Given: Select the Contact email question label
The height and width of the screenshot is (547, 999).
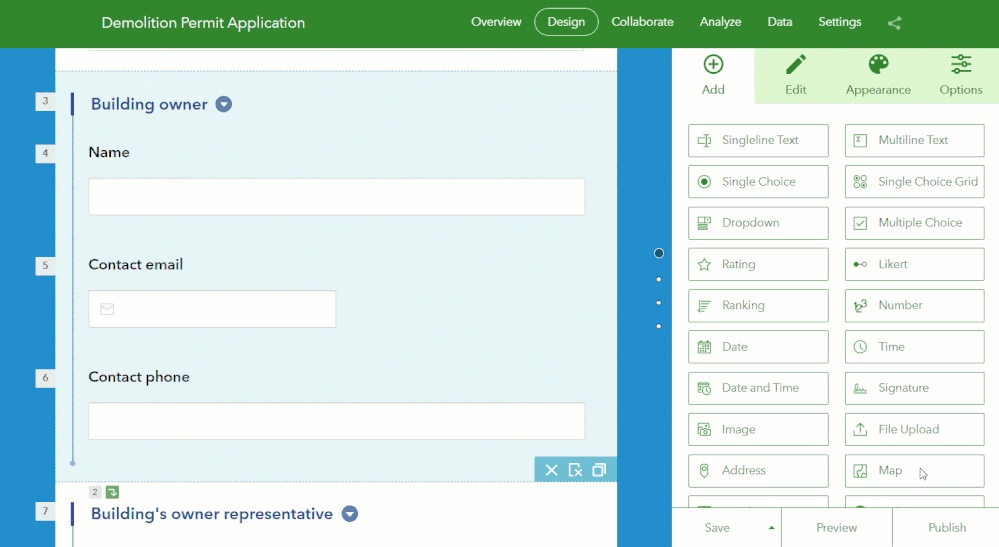Looking at the screenshot, I should tap(136, 264).
